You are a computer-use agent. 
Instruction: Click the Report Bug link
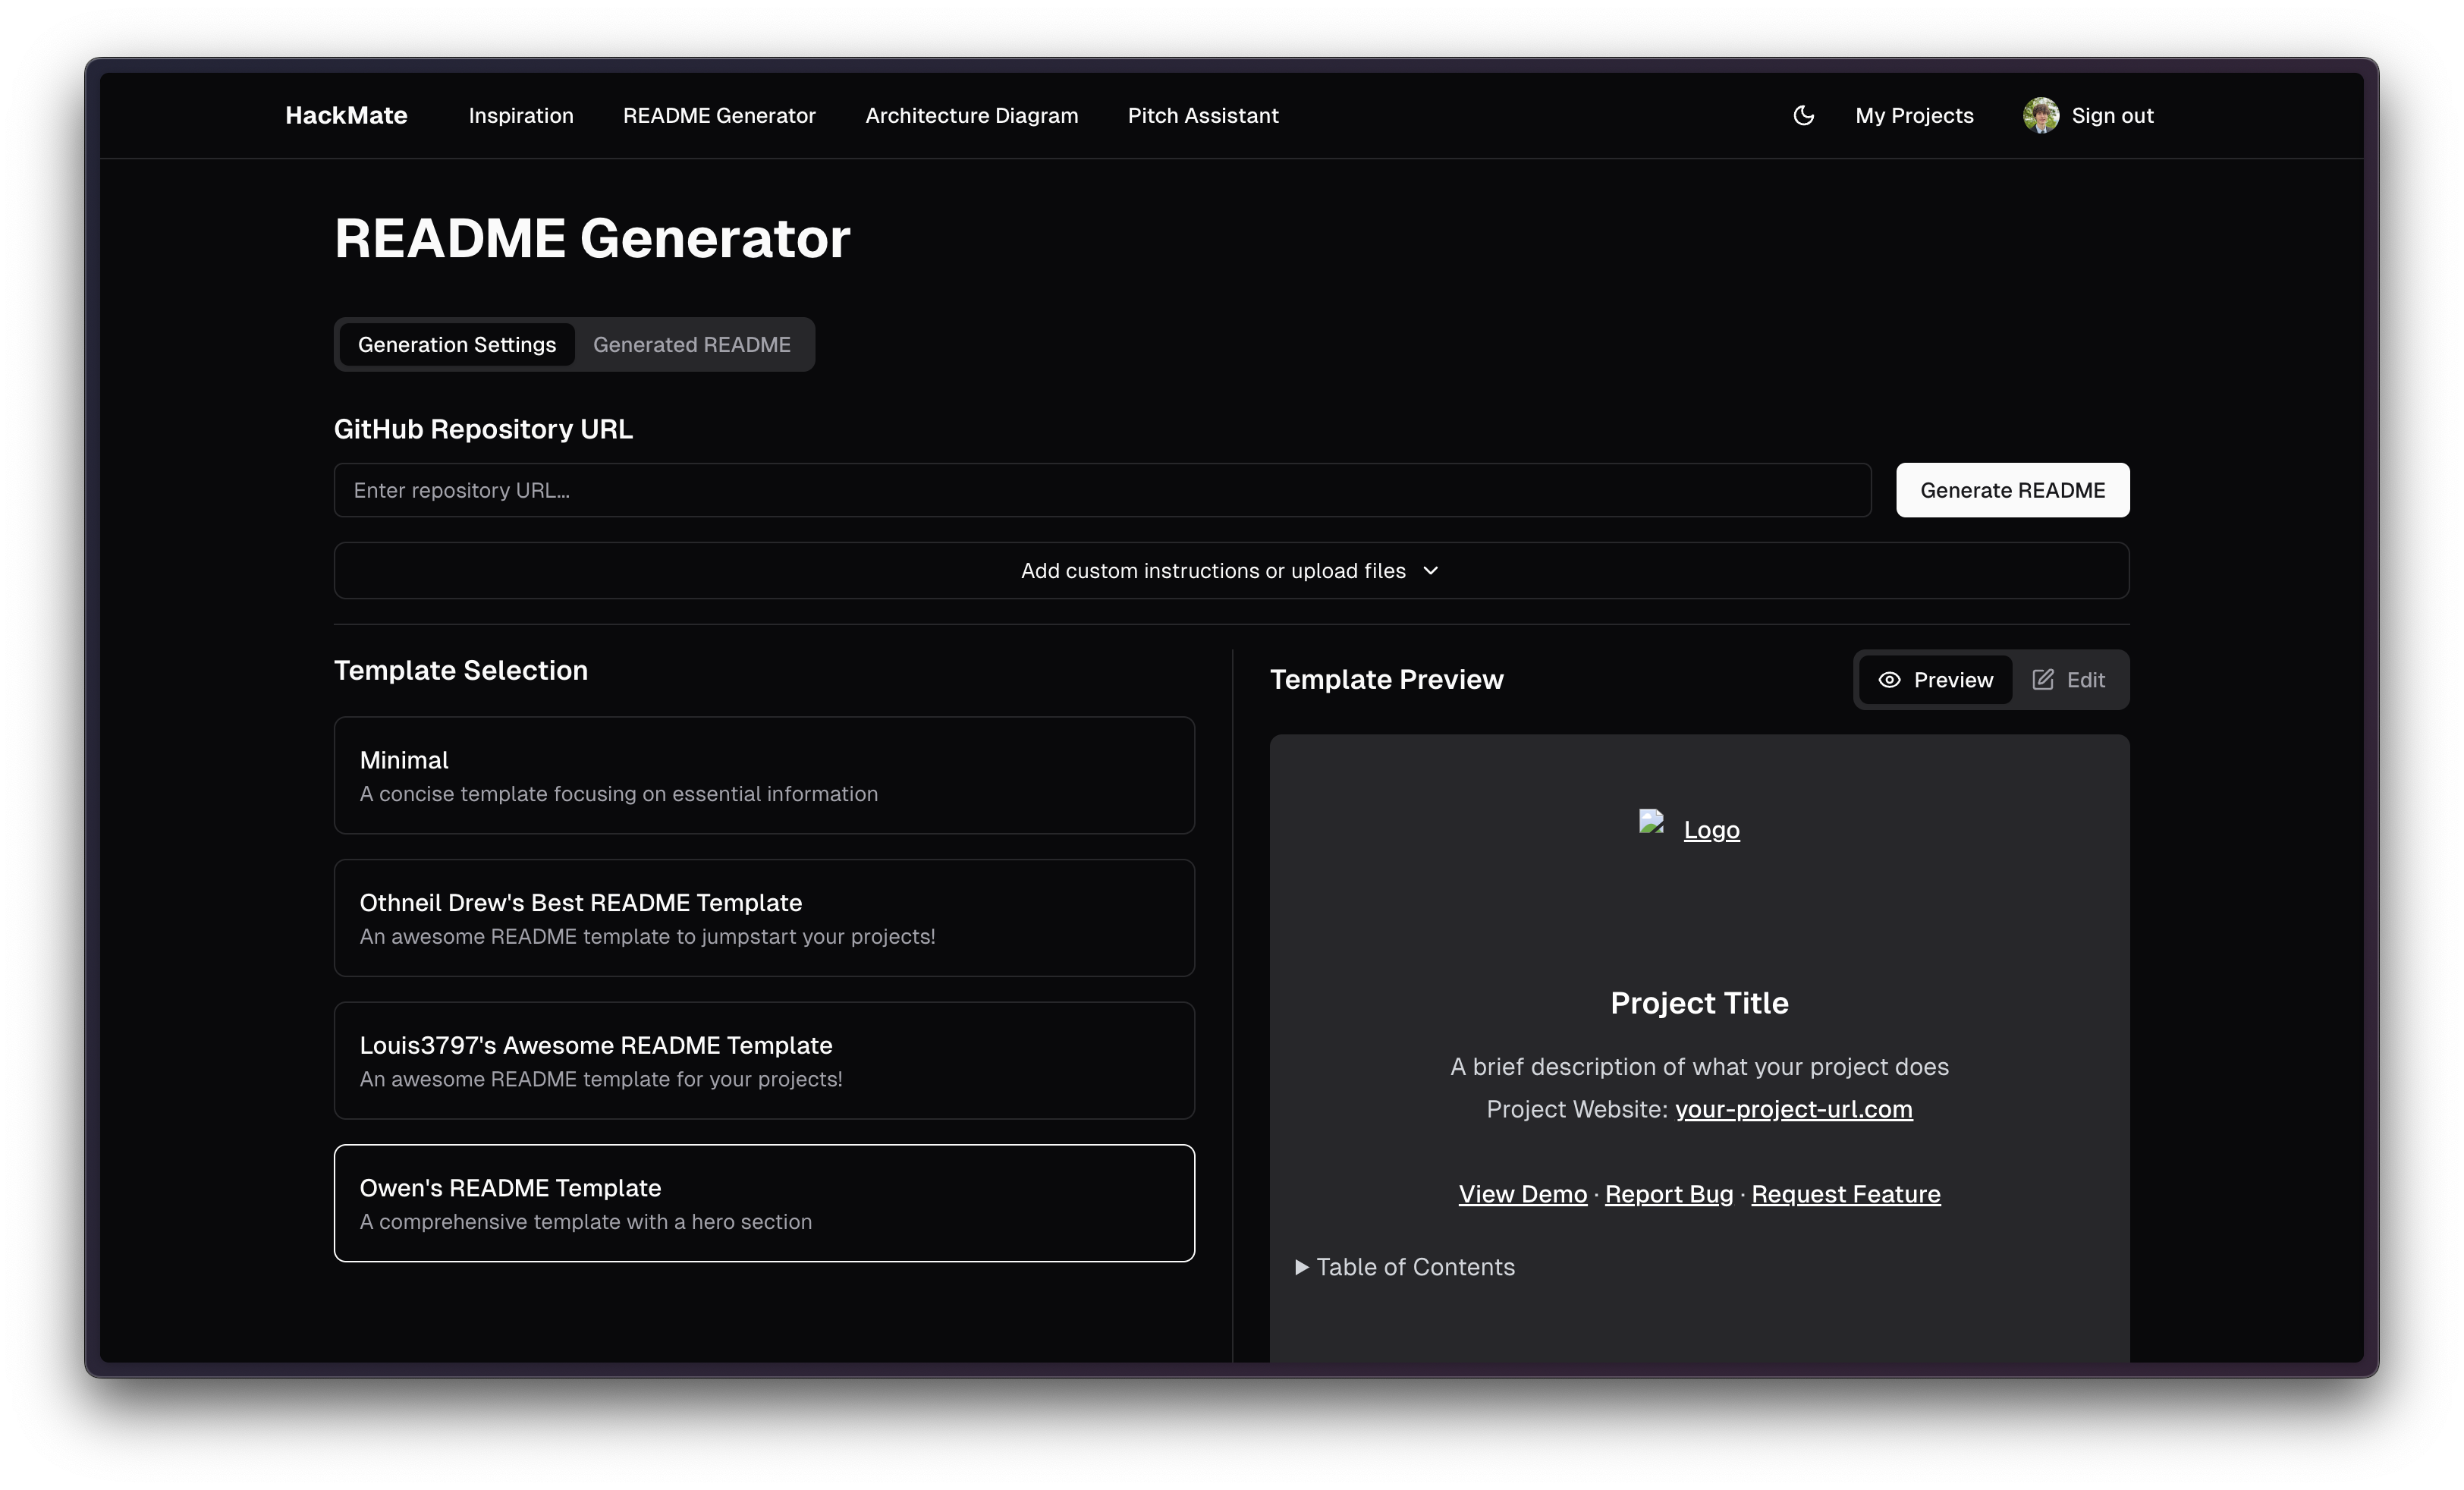coord(1668,1194)
